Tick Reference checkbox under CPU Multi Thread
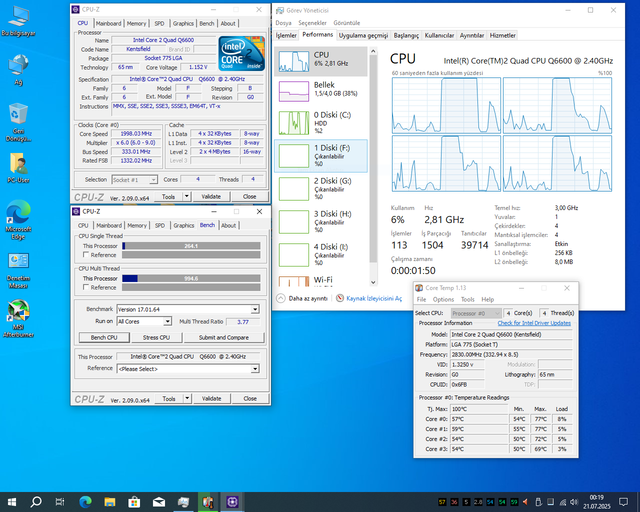 (86, 287)
